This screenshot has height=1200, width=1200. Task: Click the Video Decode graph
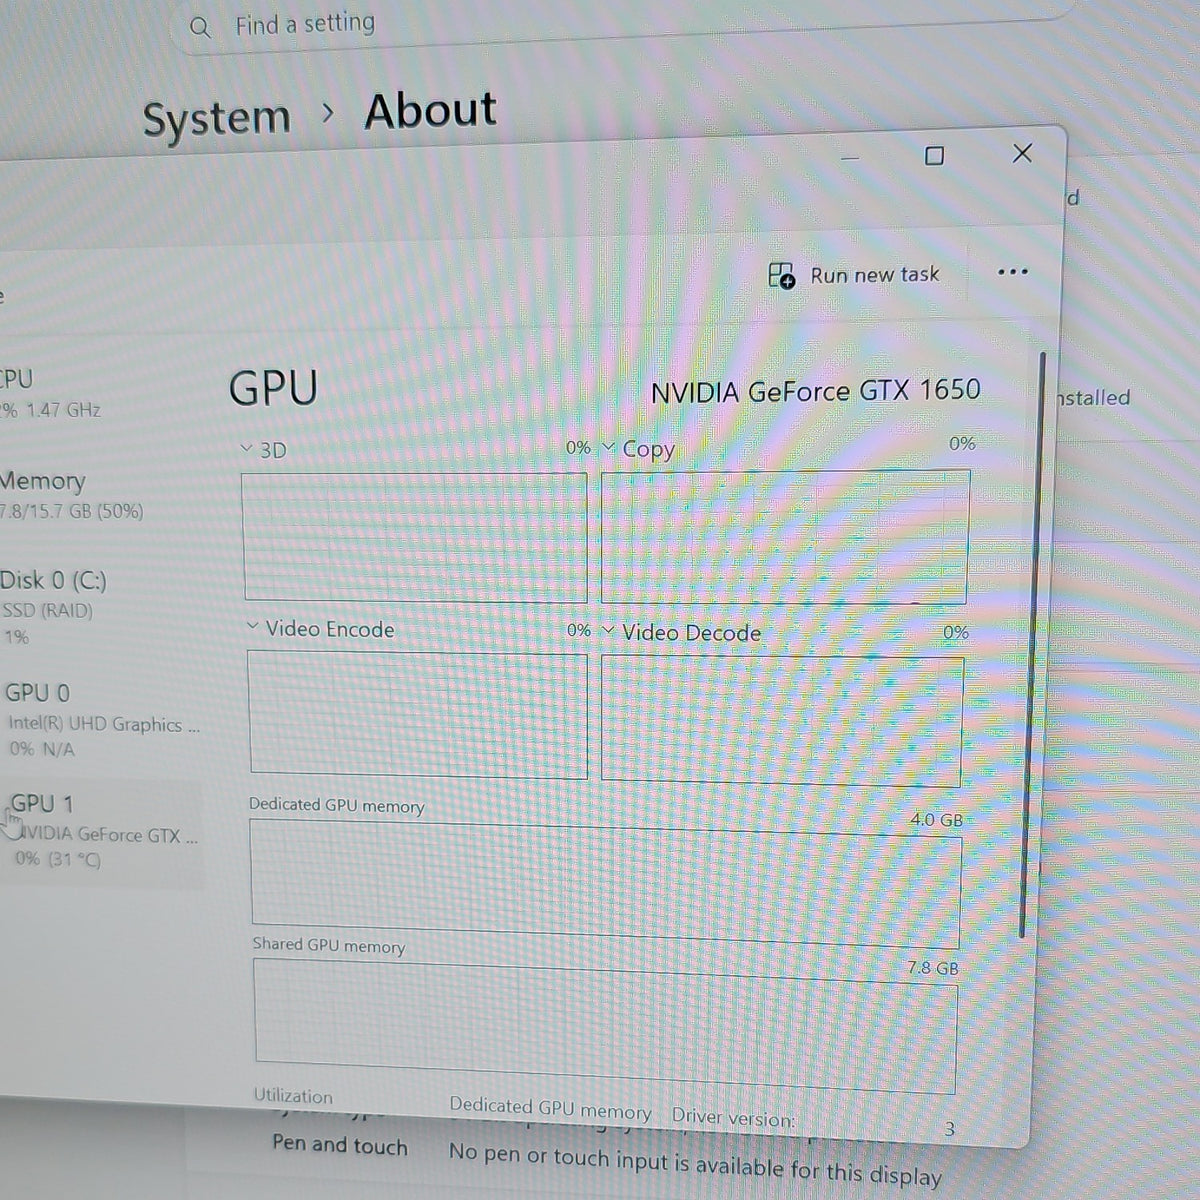point(782,720)
